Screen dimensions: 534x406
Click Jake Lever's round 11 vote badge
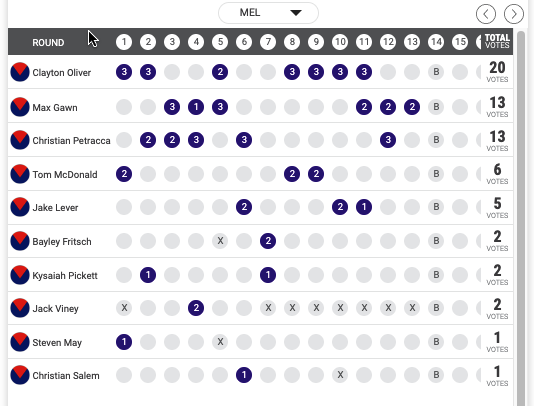point(364,207)
